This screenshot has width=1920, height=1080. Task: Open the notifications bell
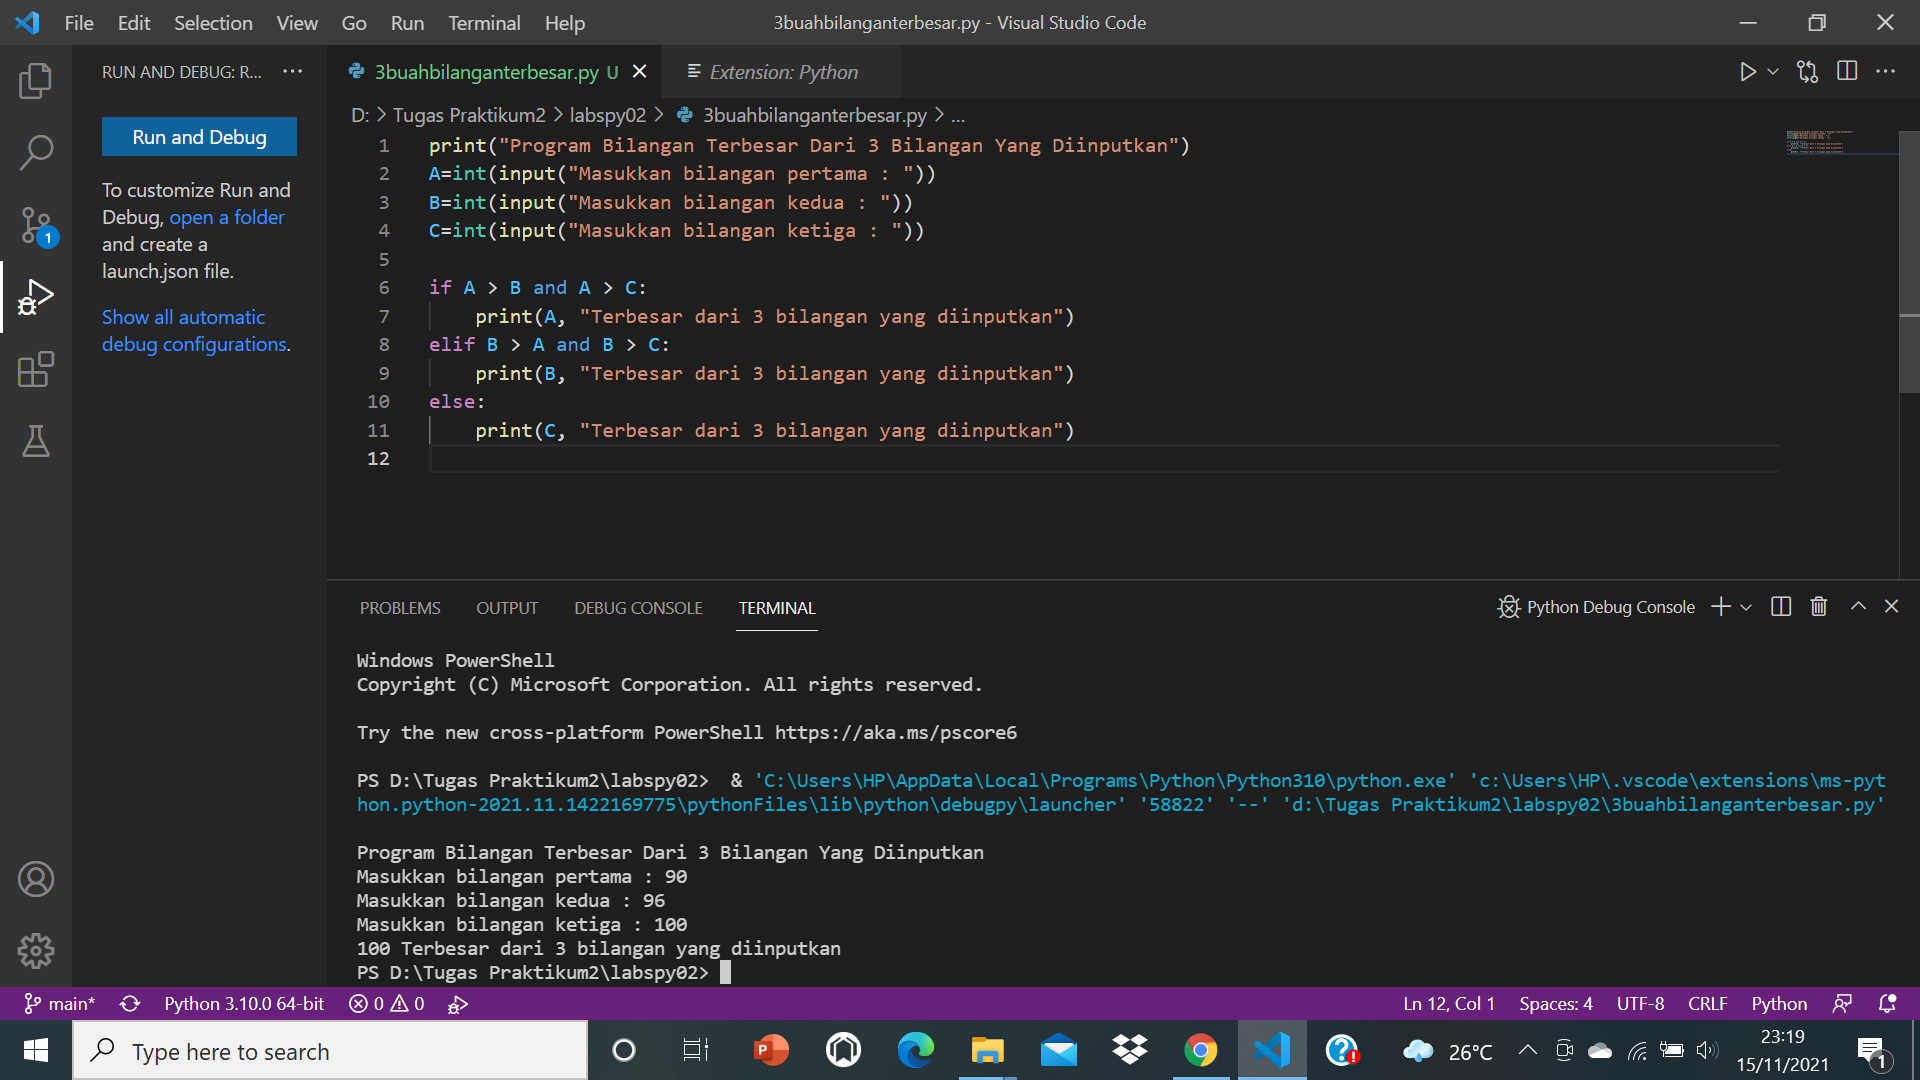coord(1888,1003)
